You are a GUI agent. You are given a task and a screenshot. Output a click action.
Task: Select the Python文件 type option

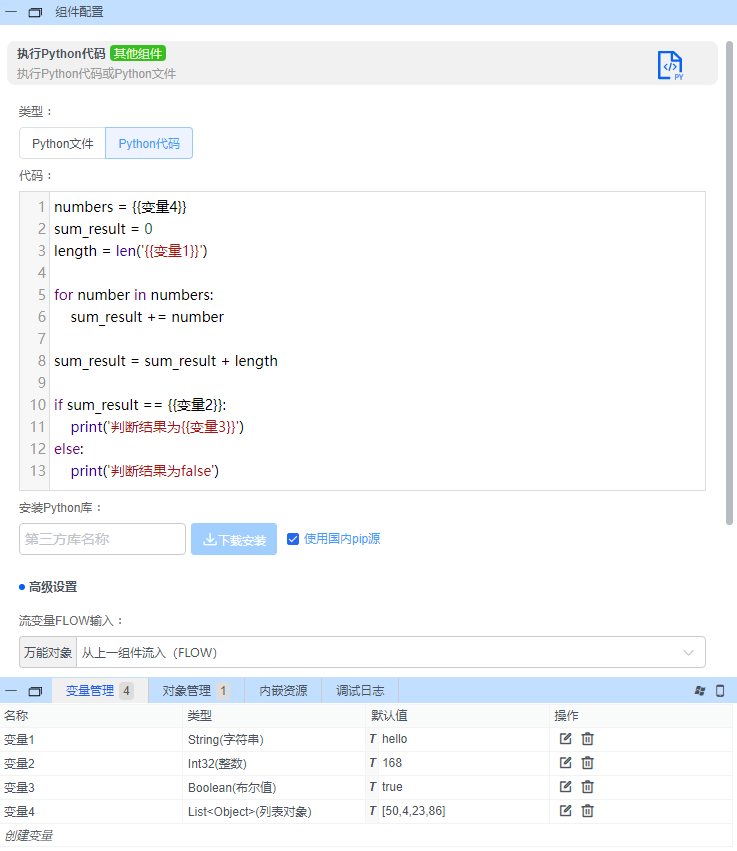62,143
